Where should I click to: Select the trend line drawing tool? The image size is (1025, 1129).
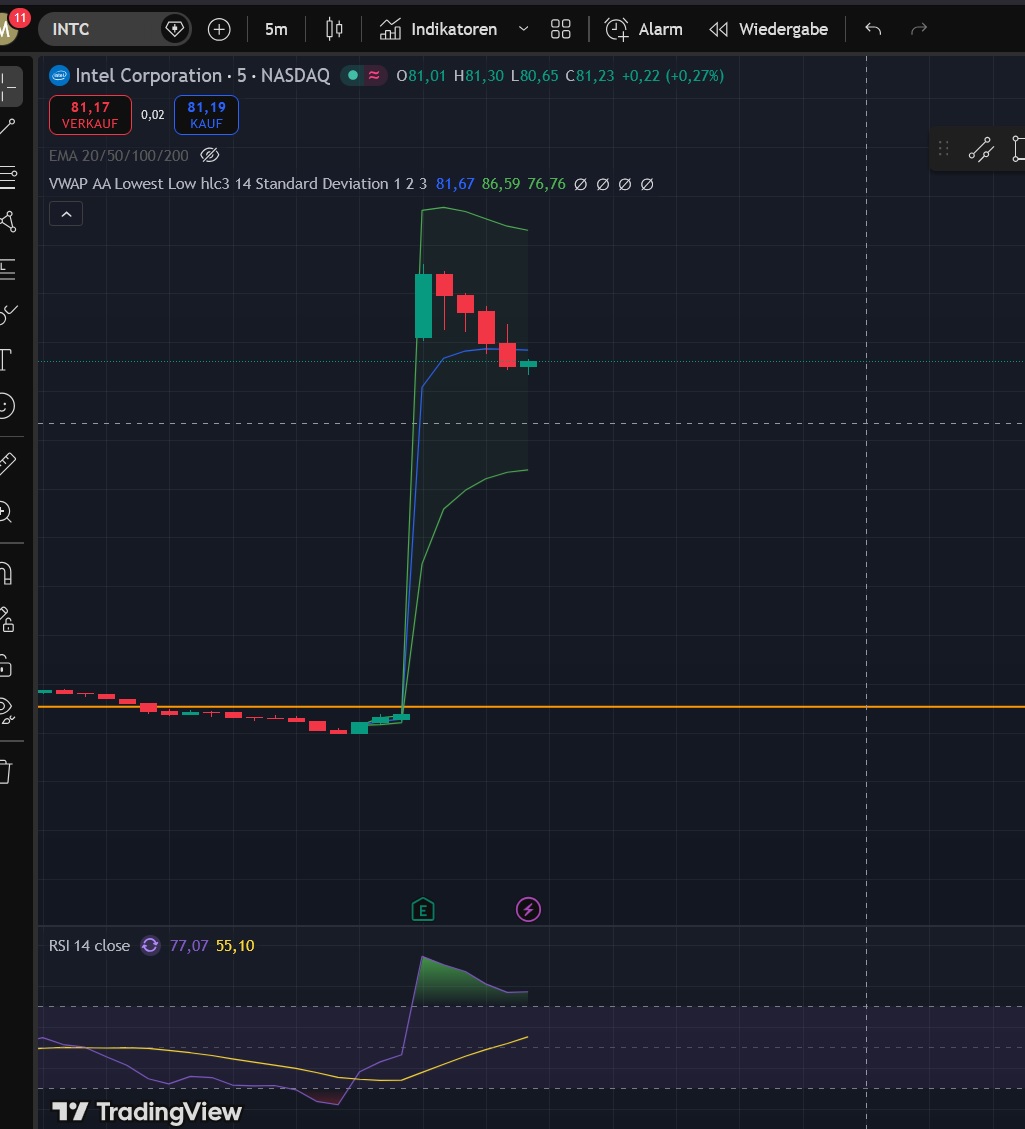[7, 127]
